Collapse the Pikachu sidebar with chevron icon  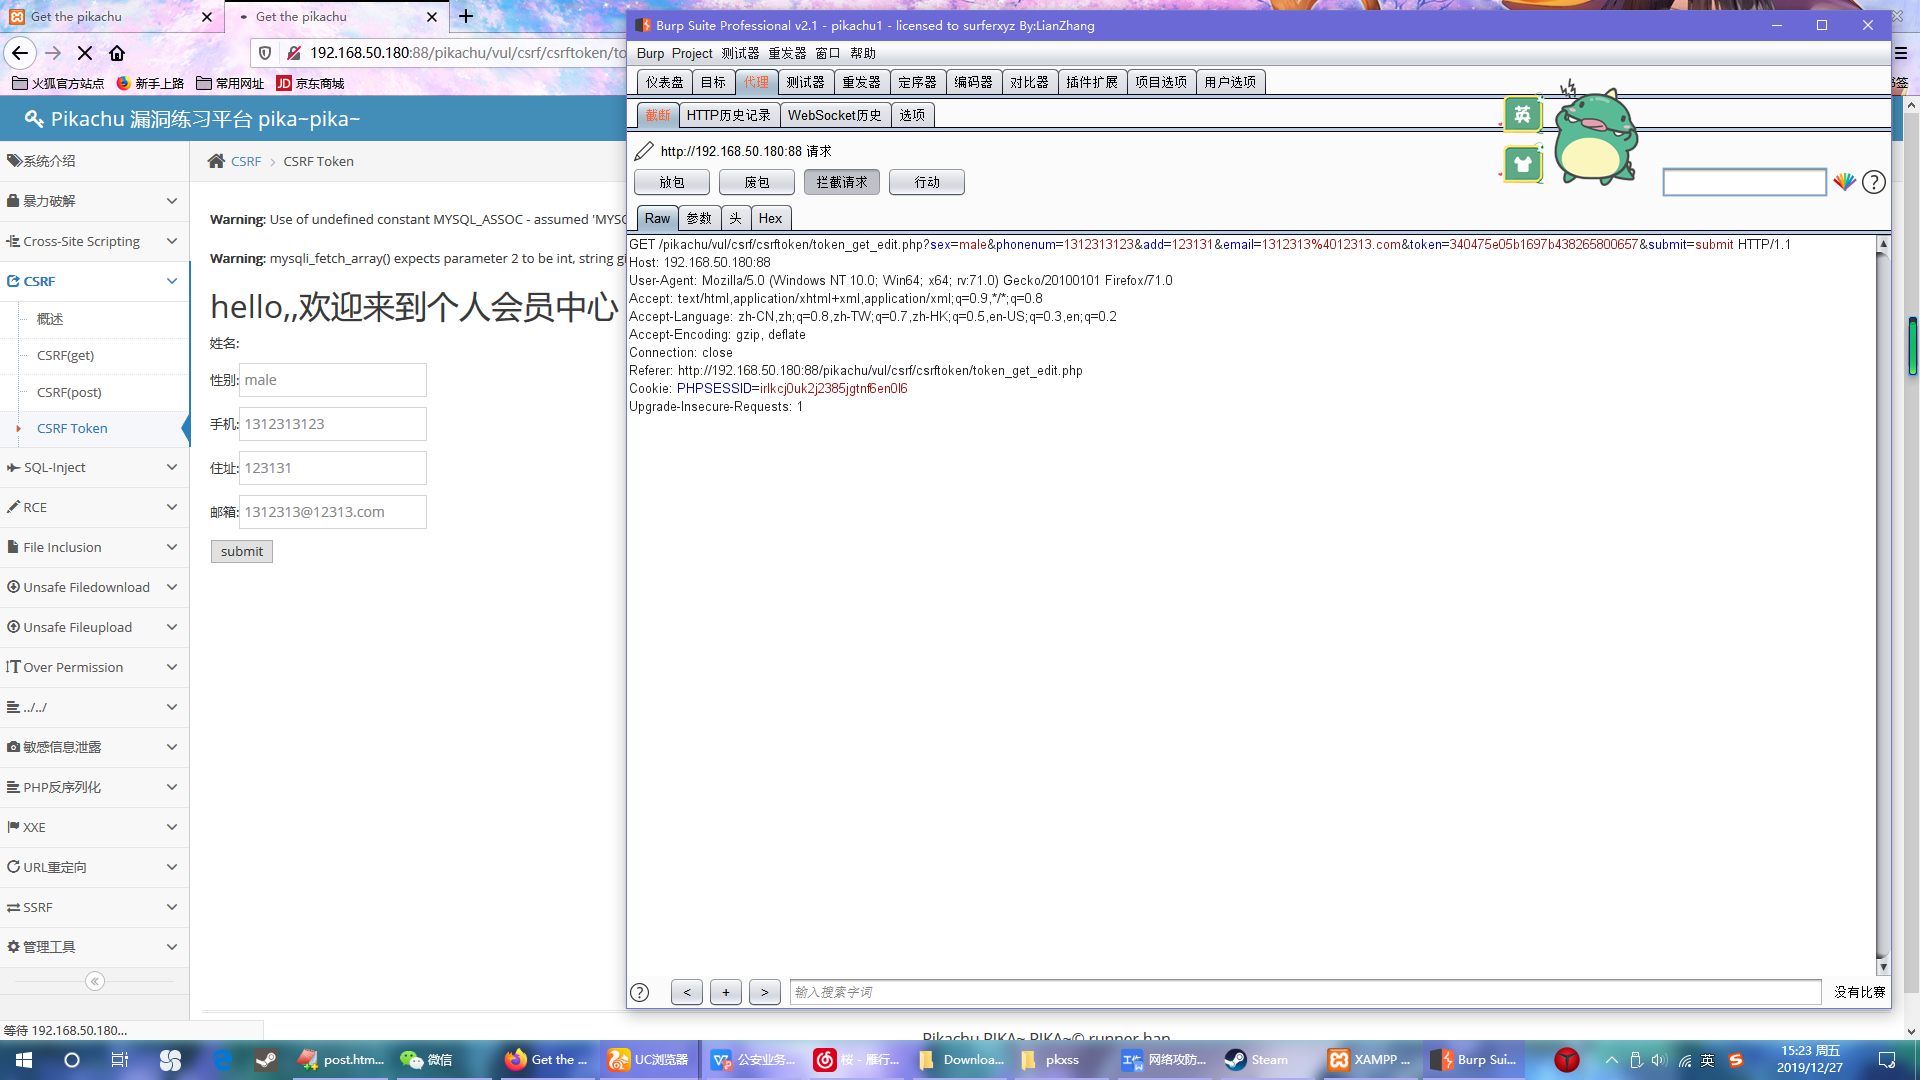pos(95,981)
